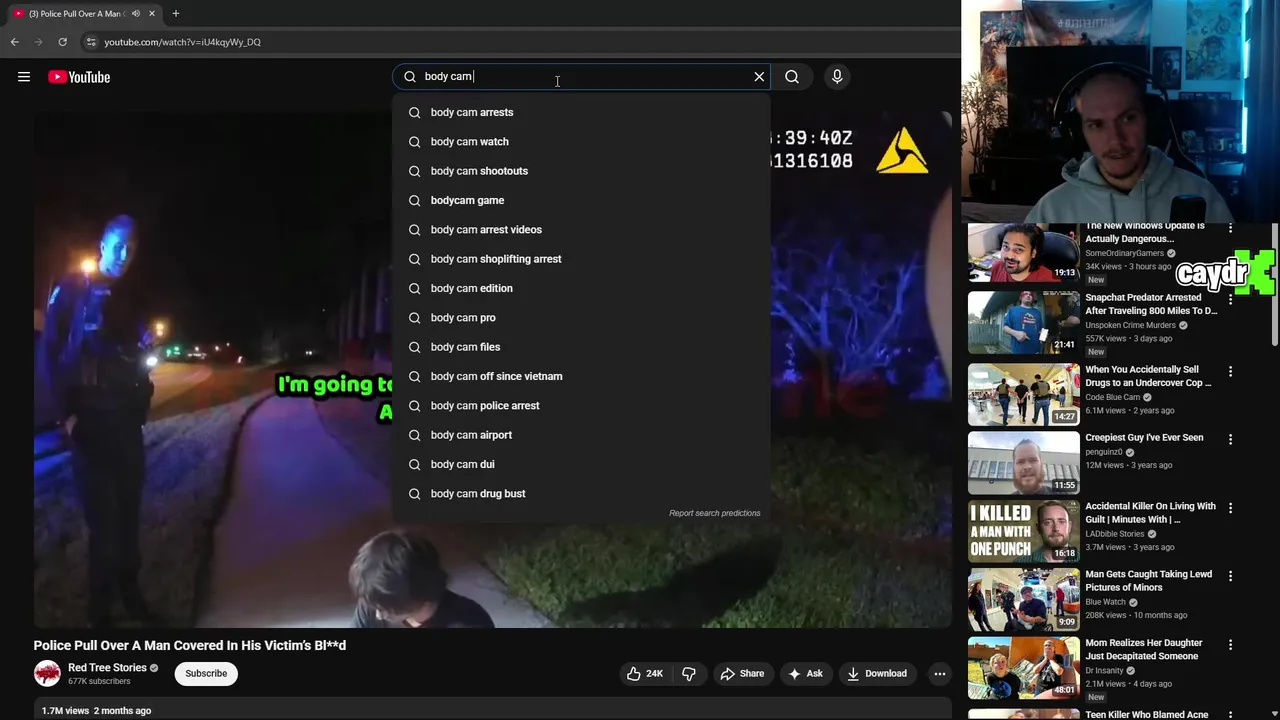Choose suggestion 'body cam watch'
1280x720 pixels.
click(x=581, y=142)
